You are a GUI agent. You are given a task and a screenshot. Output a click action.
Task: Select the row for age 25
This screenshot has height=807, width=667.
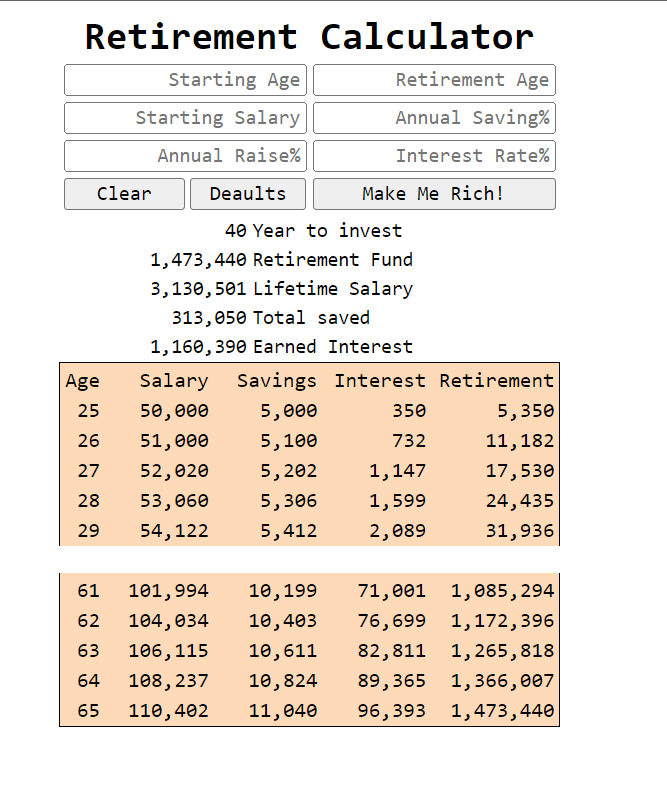tap(310, 410)
